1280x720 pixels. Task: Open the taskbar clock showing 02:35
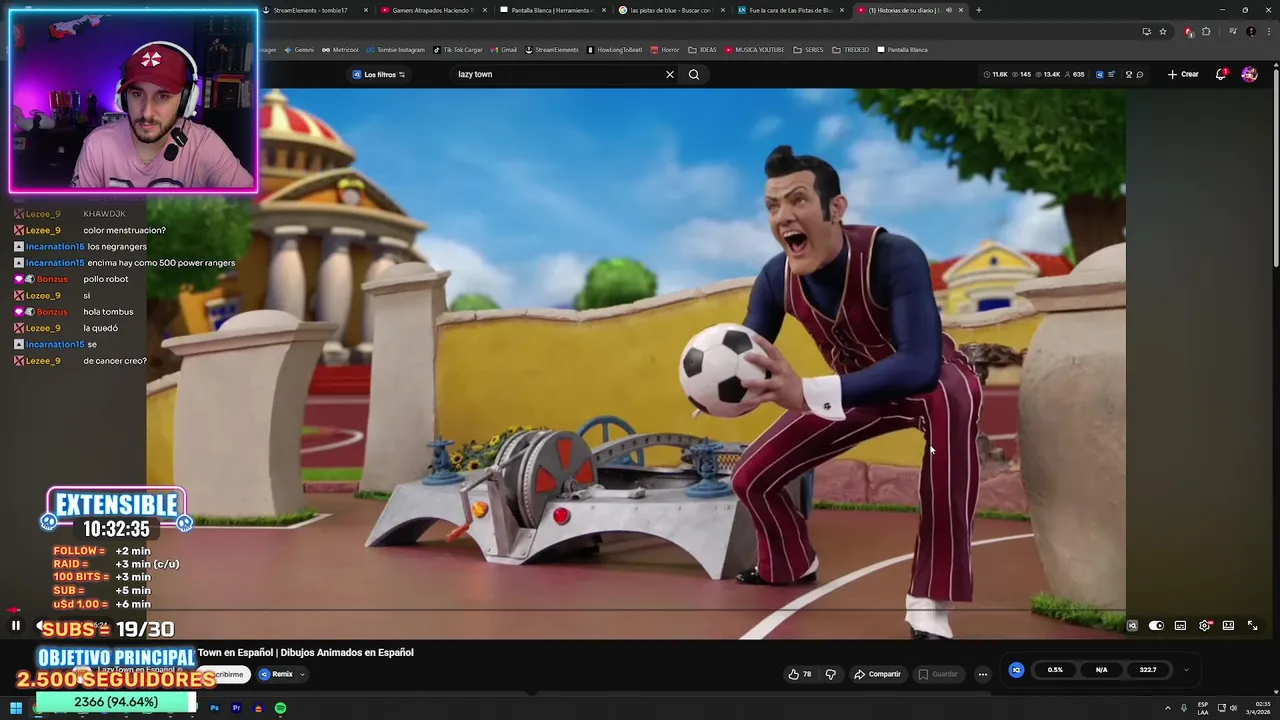[x=1256, y=708]
